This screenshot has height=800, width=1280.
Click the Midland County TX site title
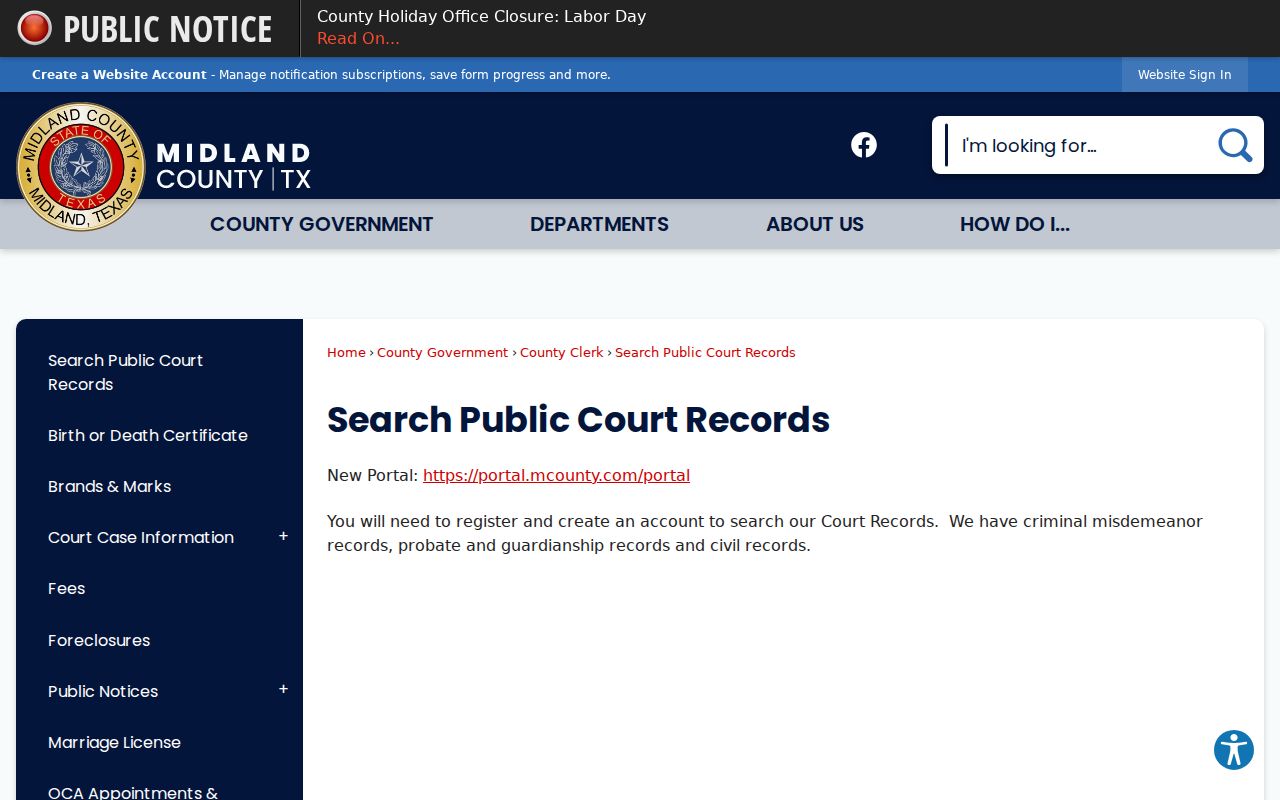233,166
